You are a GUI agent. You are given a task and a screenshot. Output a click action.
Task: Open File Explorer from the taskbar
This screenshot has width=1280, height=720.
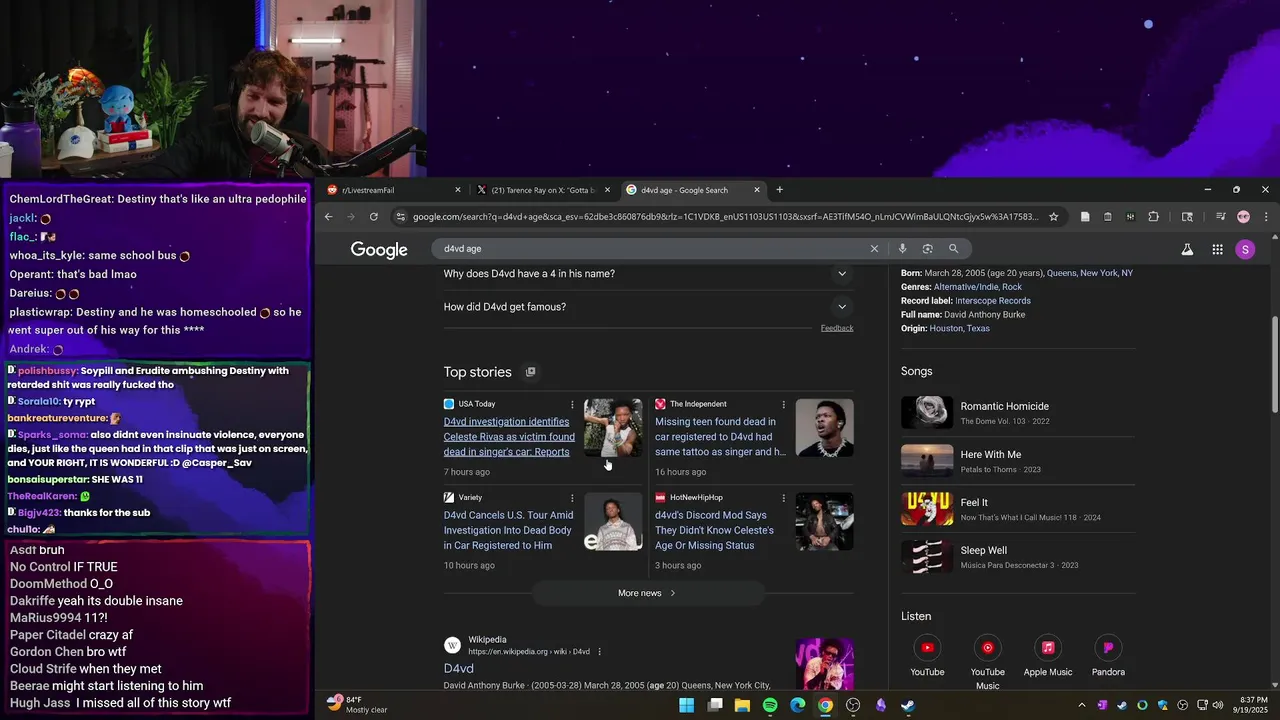pos(742,705)
